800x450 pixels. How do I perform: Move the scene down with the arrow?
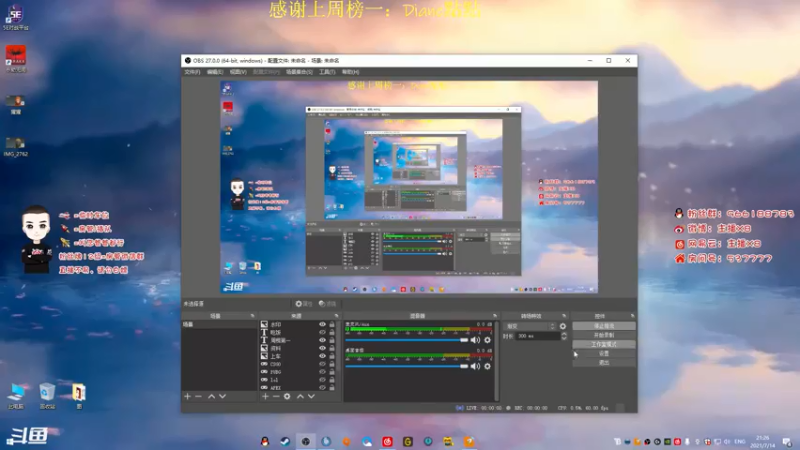pyautogui.click(x=222, y=396)
